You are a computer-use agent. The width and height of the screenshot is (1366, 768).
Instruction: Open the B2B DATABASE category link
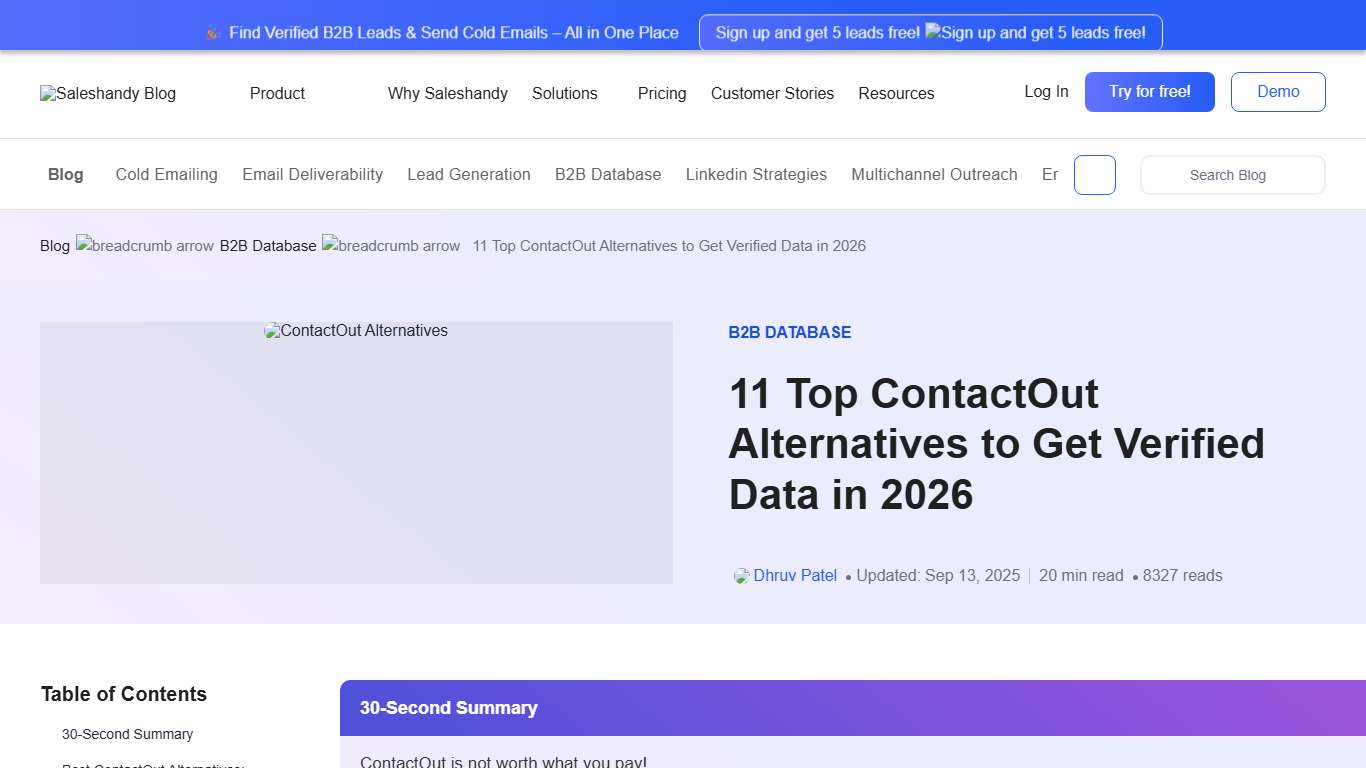789,332
